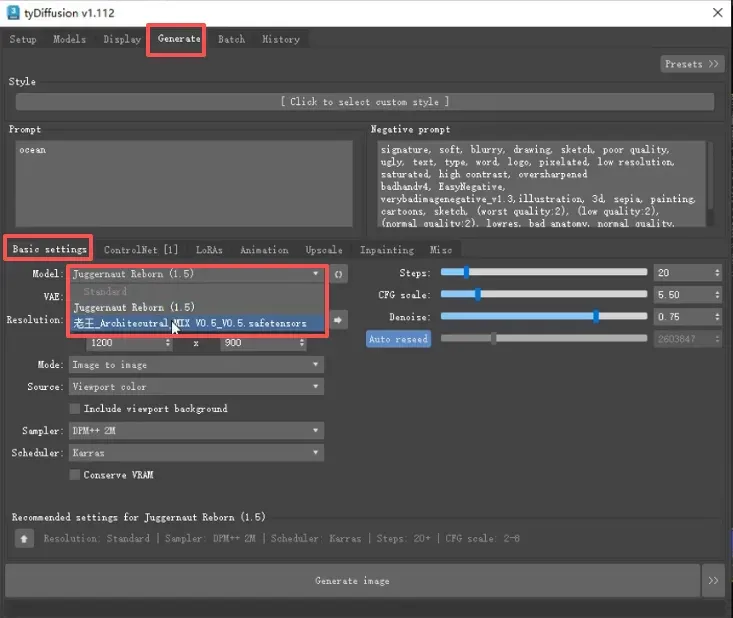
Task: Open the History tab
Action: 281,39
